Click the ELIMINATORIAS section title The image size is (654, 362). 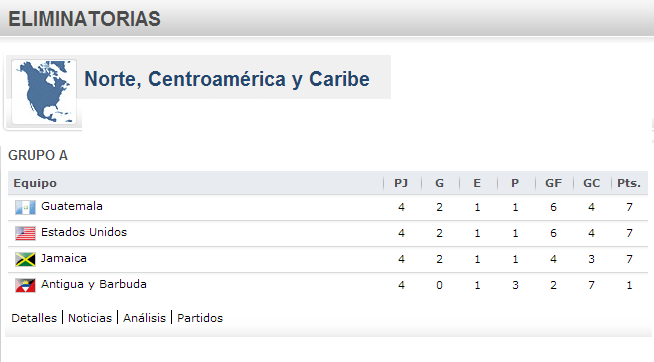[85, 19]
